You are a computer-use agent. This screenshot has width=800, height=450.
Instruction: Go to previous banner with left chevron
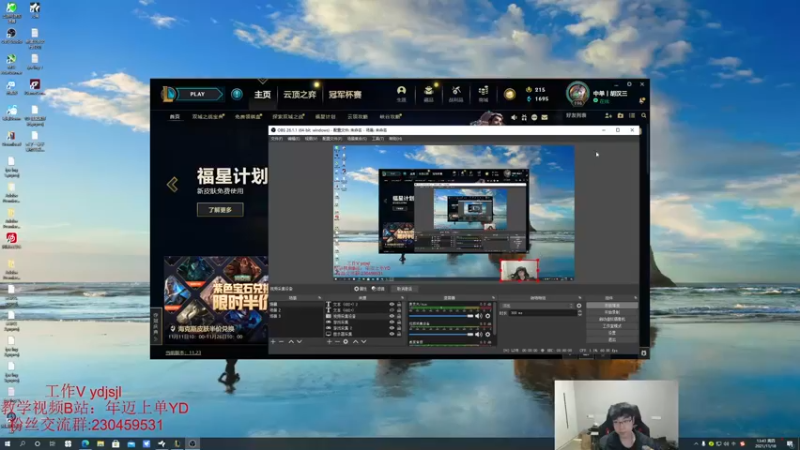[172, 184]
